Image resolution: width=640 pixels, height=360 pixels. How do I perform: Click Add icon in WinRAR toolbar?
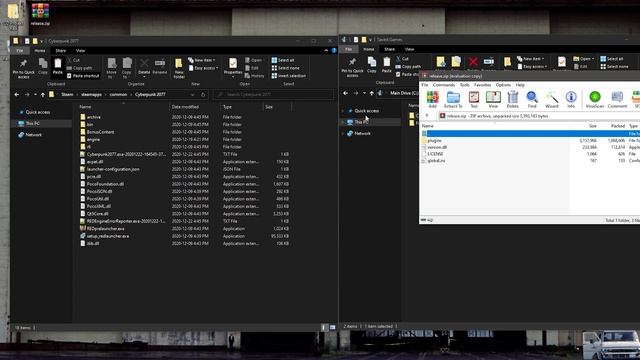(432, 99)
